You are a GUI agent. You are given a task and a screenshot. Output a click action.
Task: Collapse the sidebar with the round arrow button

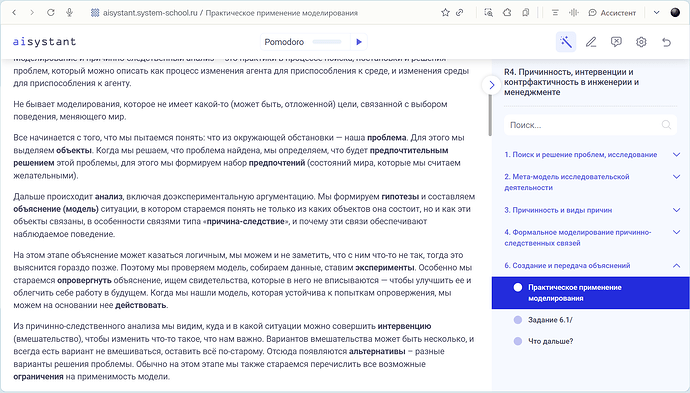492,85
